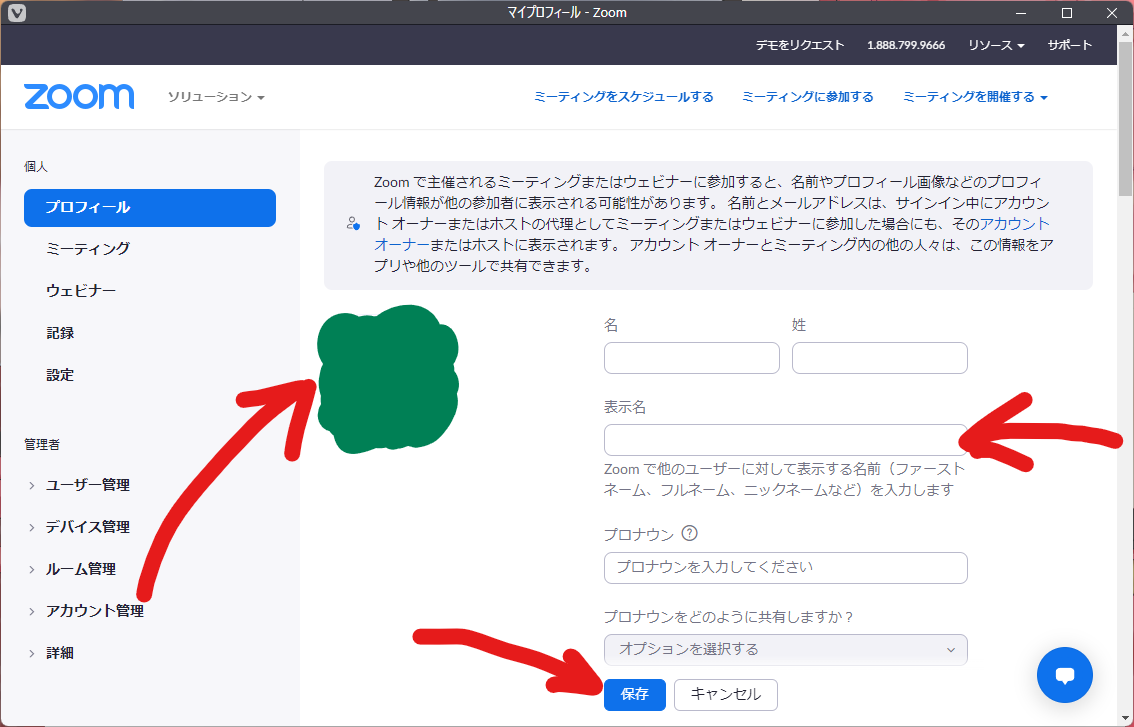Go to ミーティング in the sidebar
Image resolution: width=1134 pixels, height=727 pixels.
coord(88,248)
